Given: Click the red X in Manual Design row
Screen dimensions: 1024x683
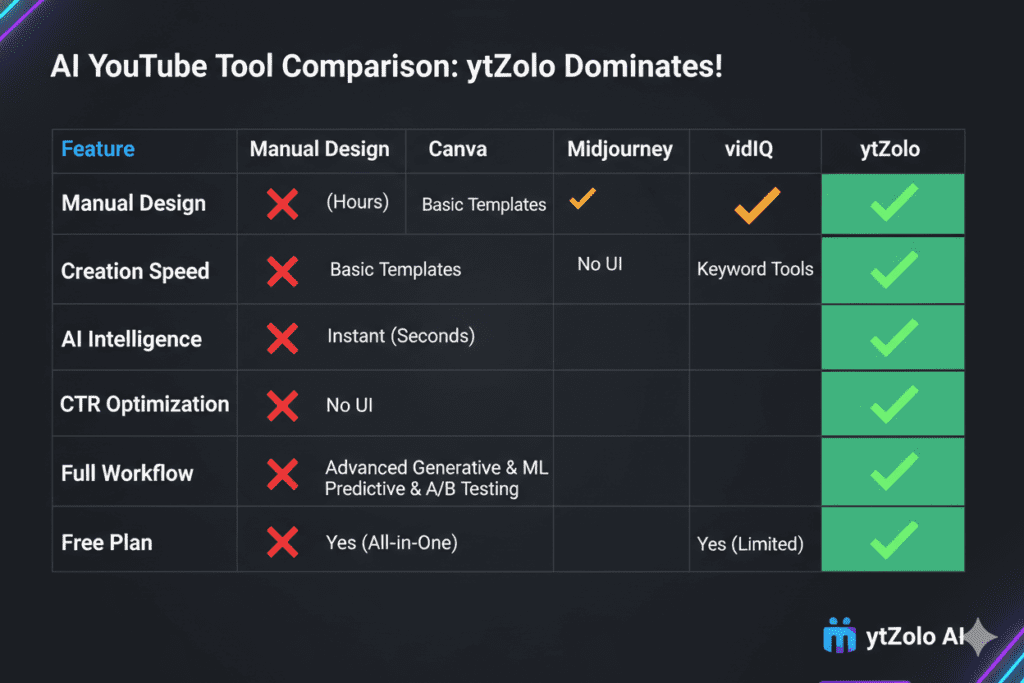Looking at the screenshot, I should pyautogui.click(x=283, y=204).
